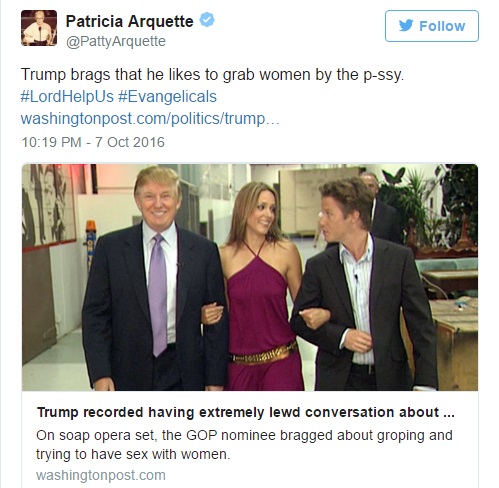Image resolution: width=499 pixels, height=488 pixels.
Task: Click the Follow button
Action: [x=432, y=26]
